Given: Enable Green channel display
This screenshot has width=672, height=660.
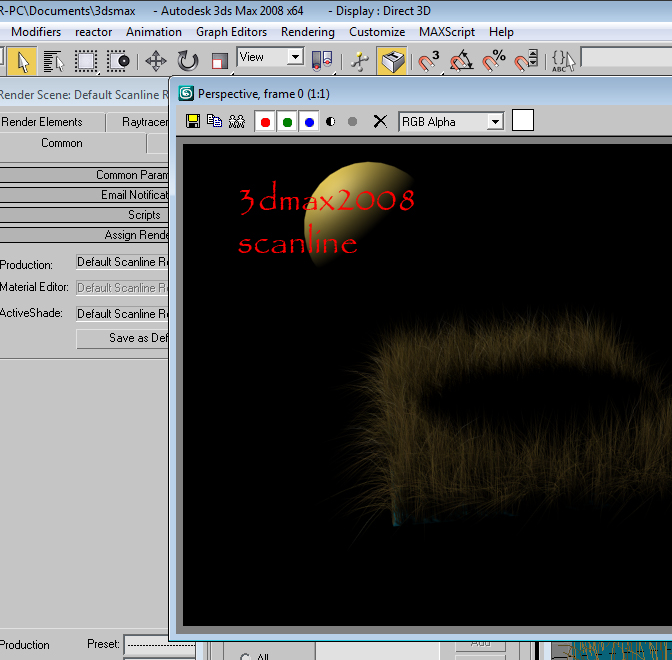Looking at the screenshot, I should click(287, 122).
